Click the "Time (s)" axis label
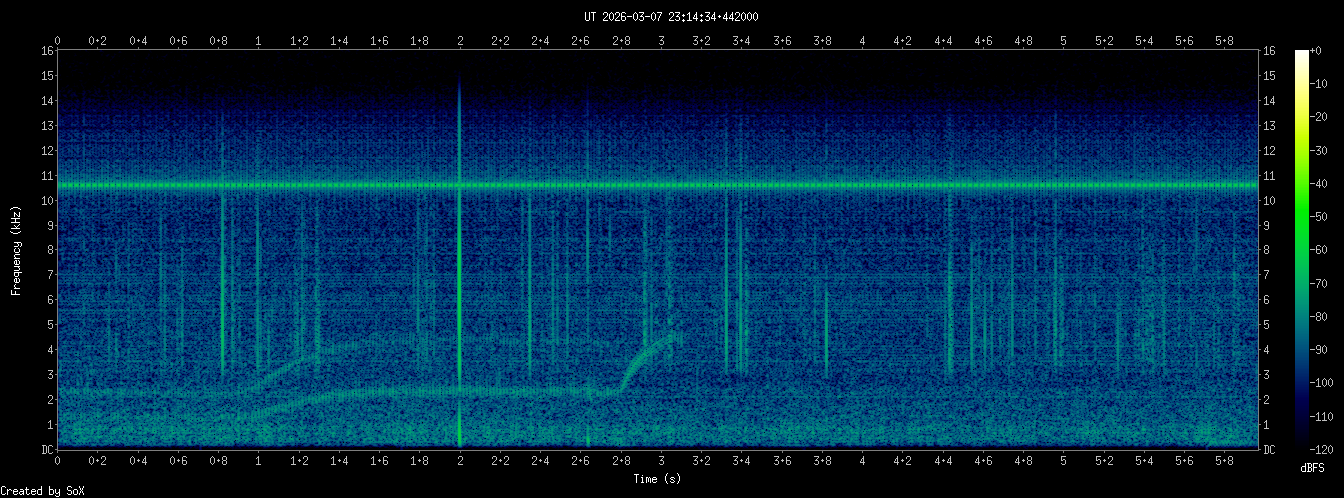This screenshot has width=1344, height=498. pos(659,479)
